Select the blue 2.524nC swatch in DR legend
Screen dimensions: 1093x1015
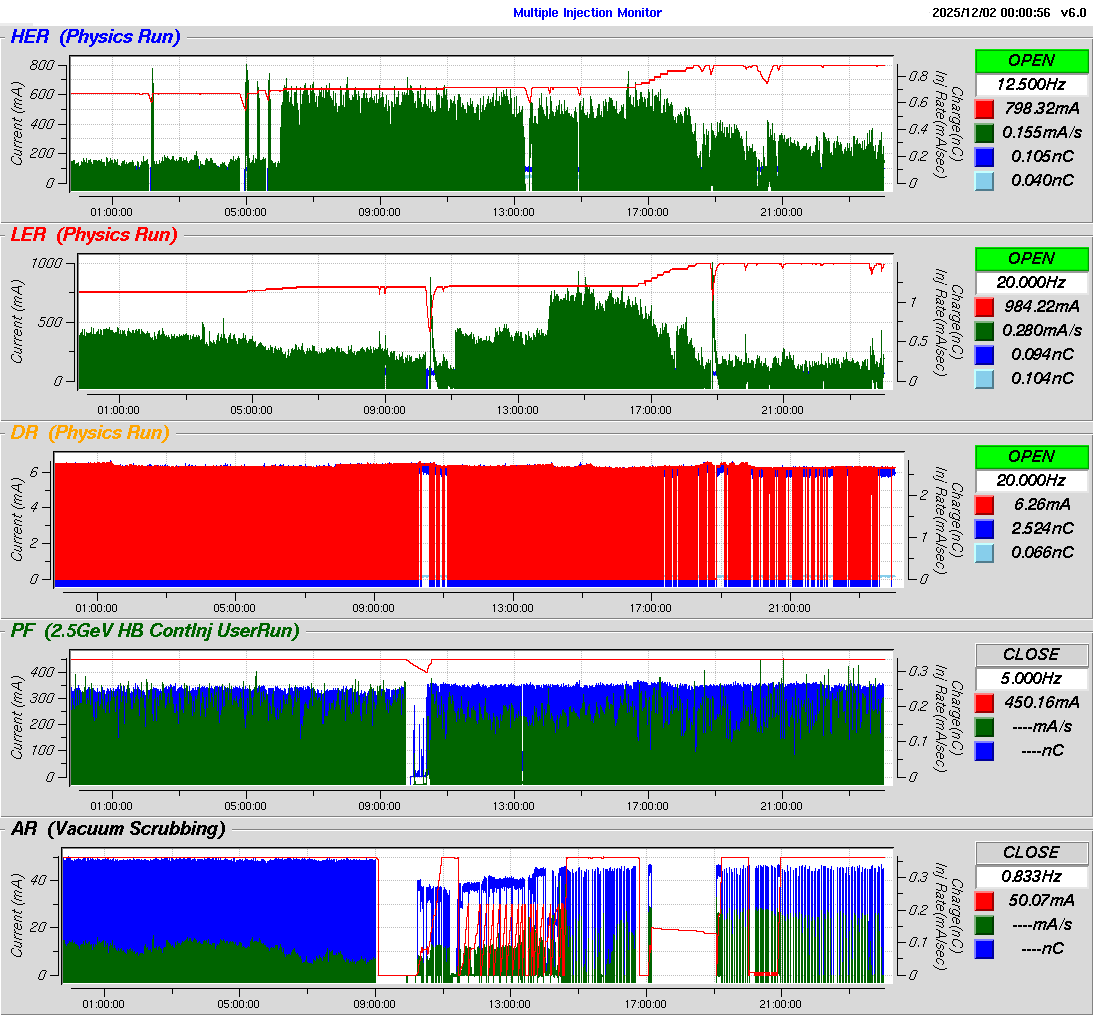tap(985, 528)
